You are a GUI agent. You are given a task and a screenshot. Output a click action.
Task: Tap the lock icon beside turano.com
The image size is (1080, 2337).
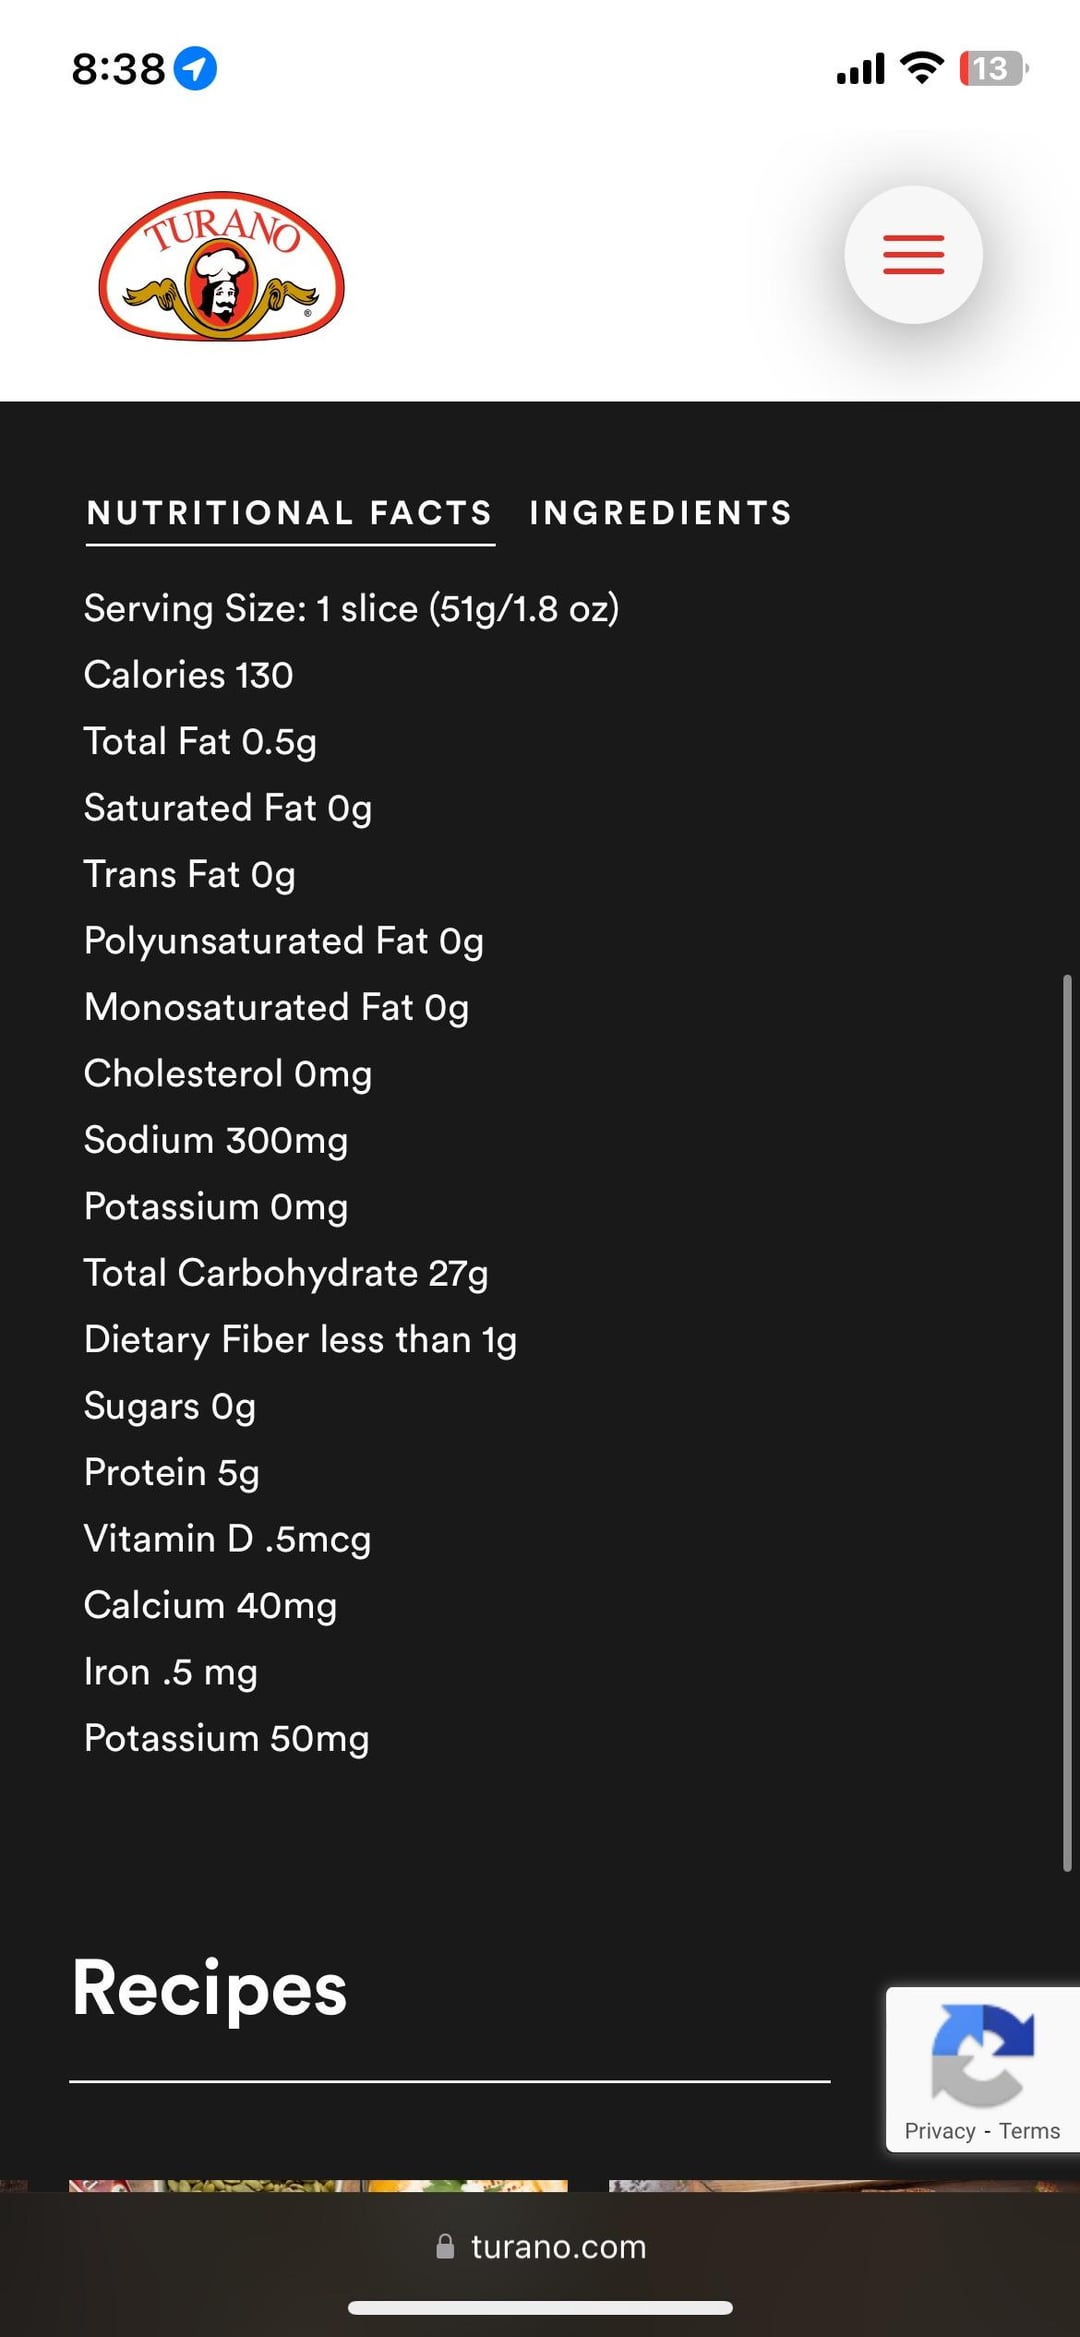coord(445,2247)
